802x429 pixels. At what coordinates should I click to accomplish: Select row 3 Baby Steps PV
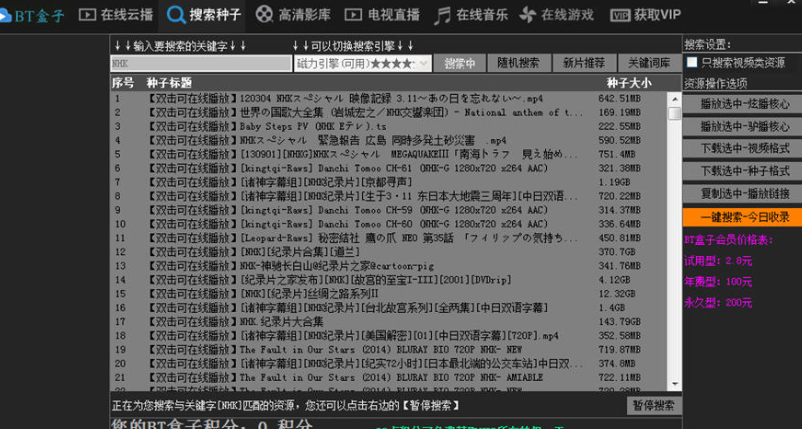point(389,126)
